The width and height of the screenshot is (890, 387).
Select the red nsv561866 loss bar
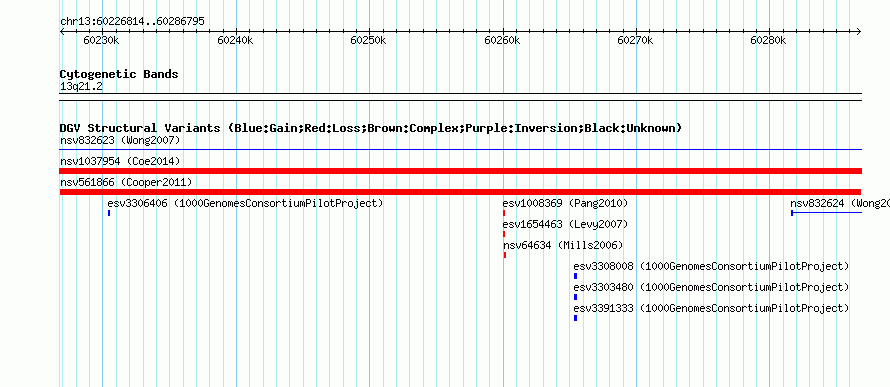pos(460,192)
